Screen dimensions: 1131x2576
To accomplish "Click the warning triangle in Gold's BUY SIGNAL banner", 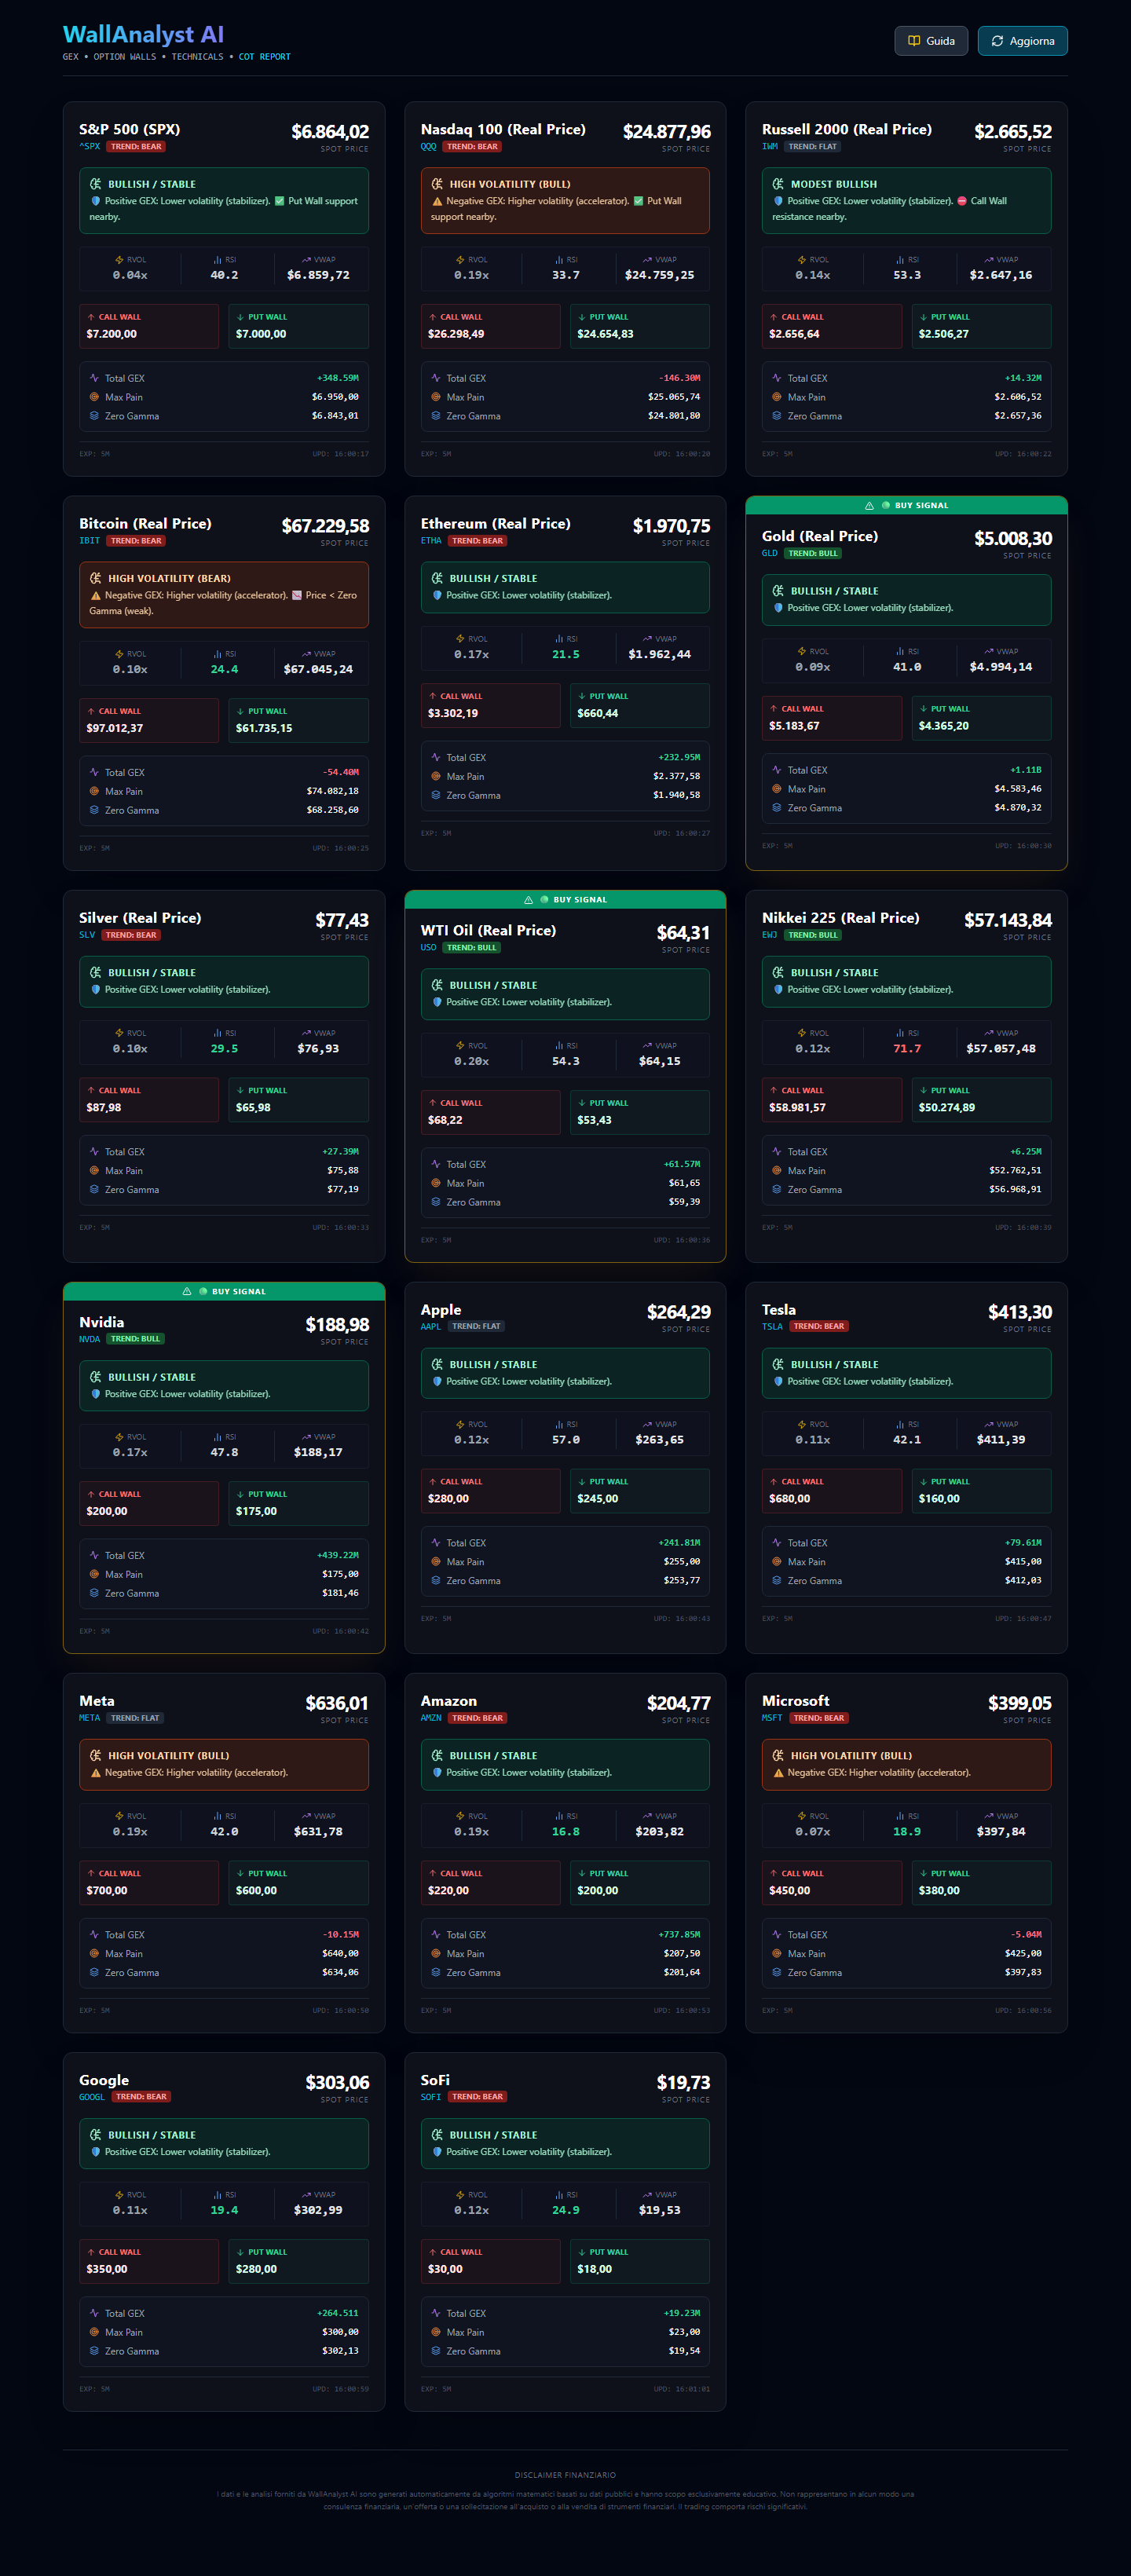I will pos(869,506).
